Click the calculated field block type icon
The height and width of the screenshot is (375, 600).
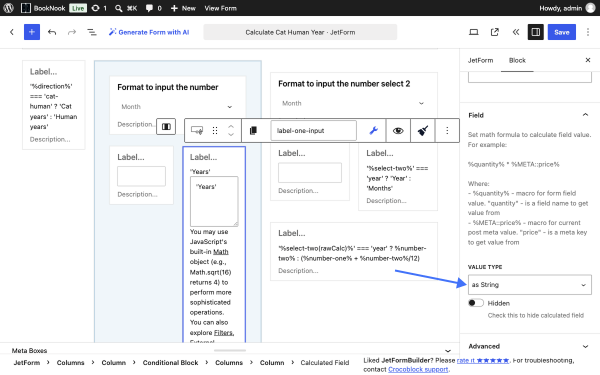197,130
